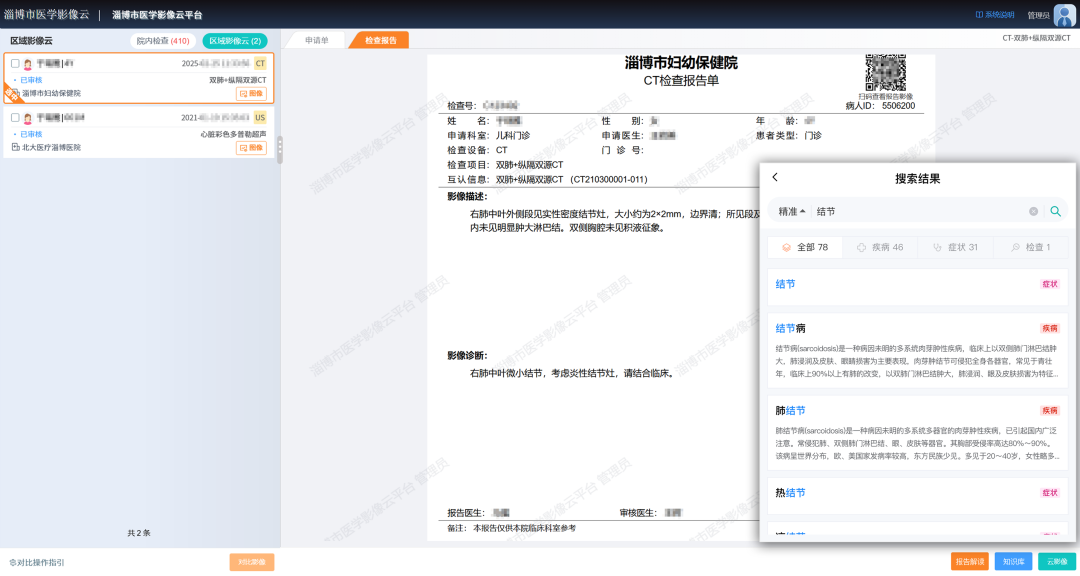The width and height of the screenshot is (1080, 576).
Task: Open 系统说明 system instructions
Action: coord(994,15)
